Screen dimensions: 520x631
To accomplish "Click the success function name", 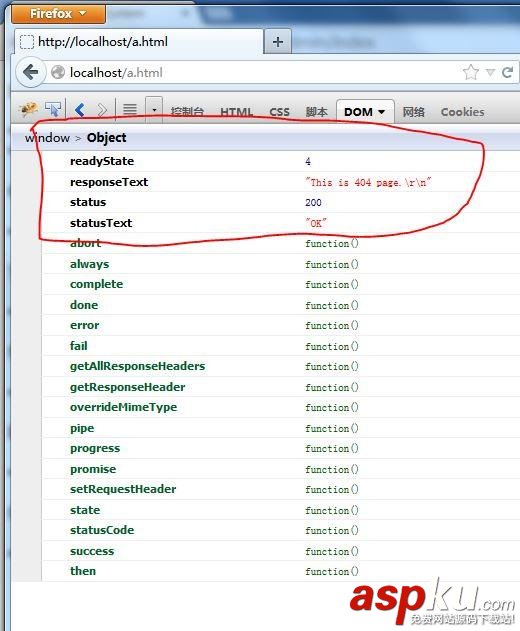I will tap(92, 551).
